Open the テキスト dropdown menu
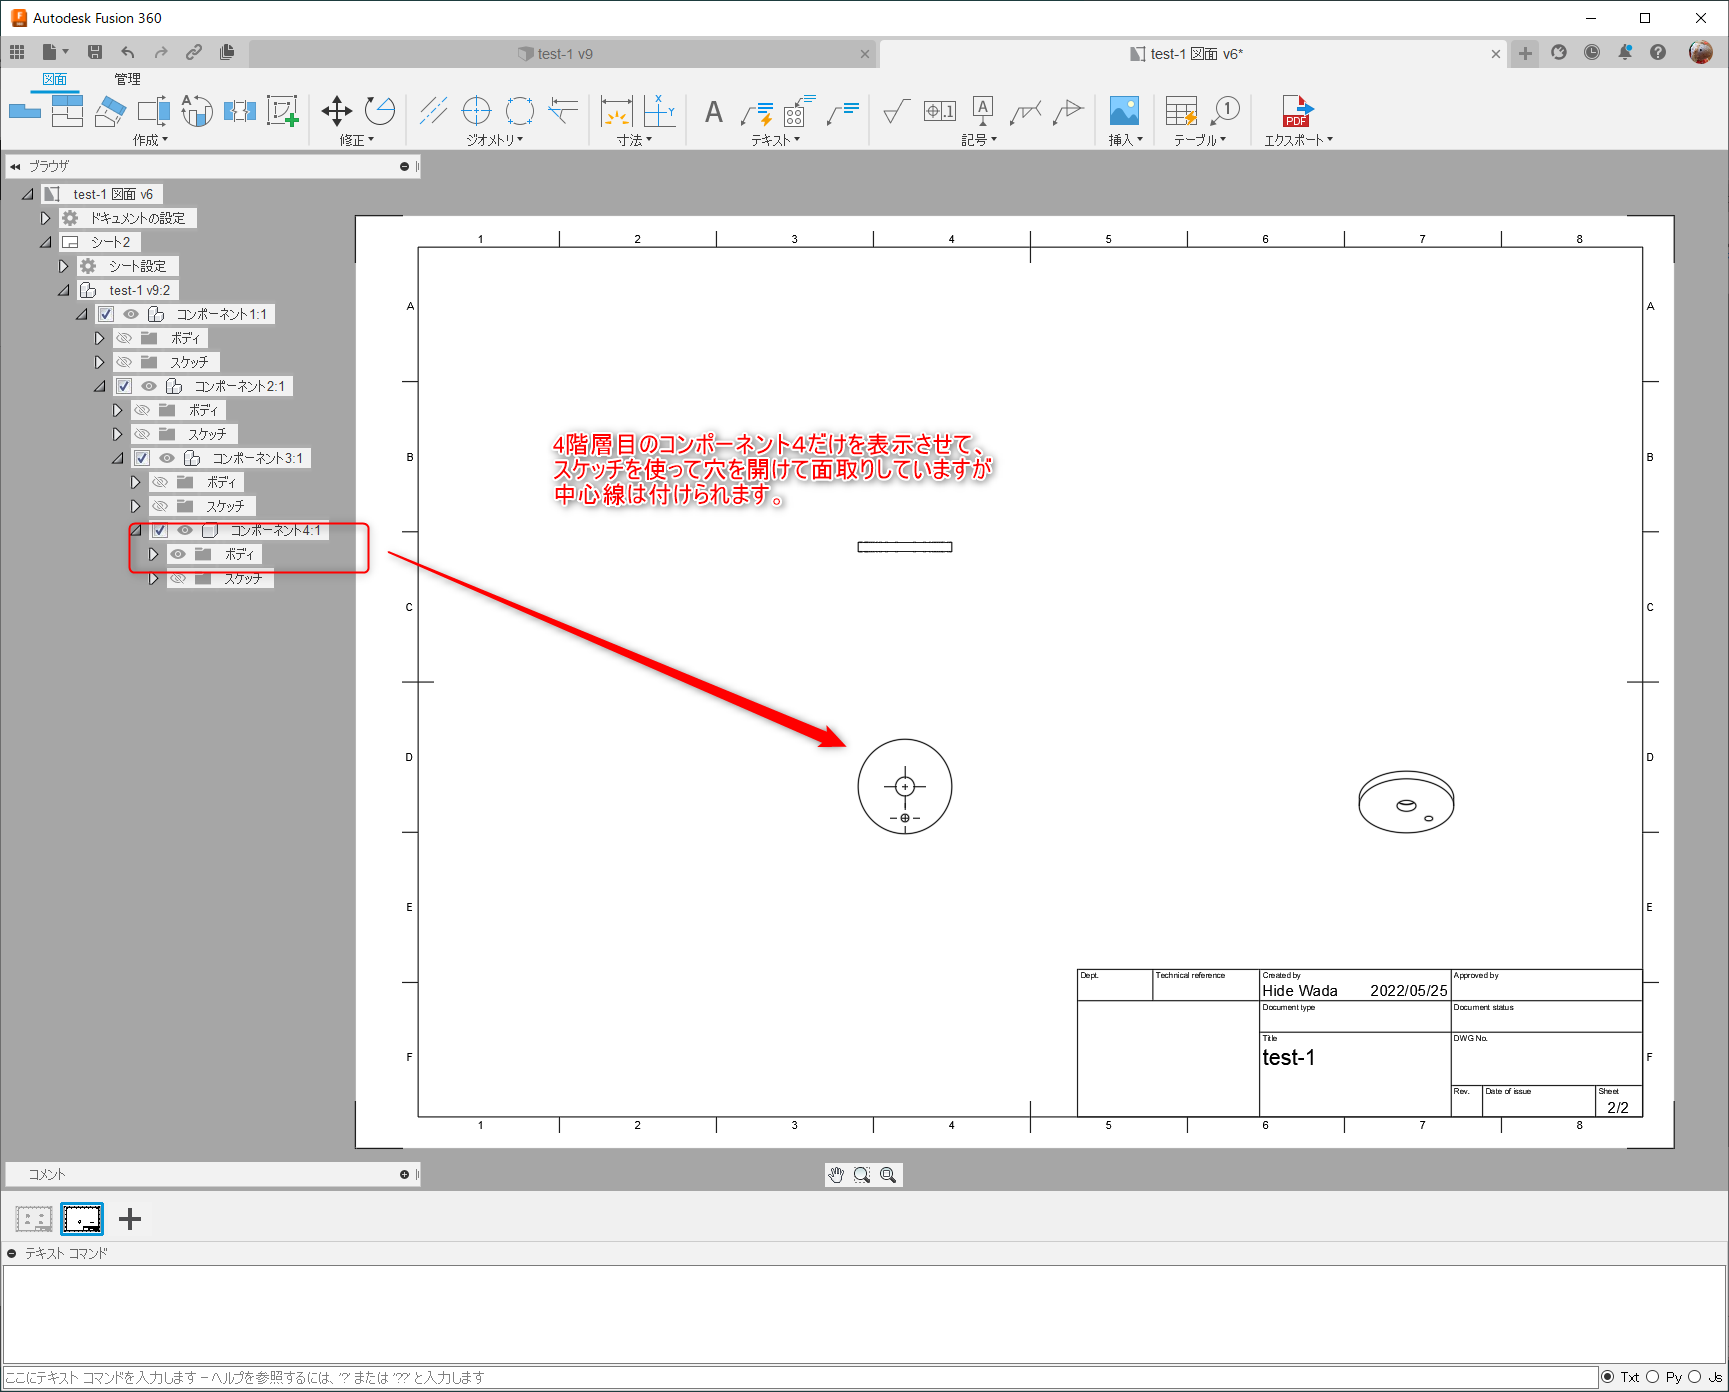 [x=776, y=140]
